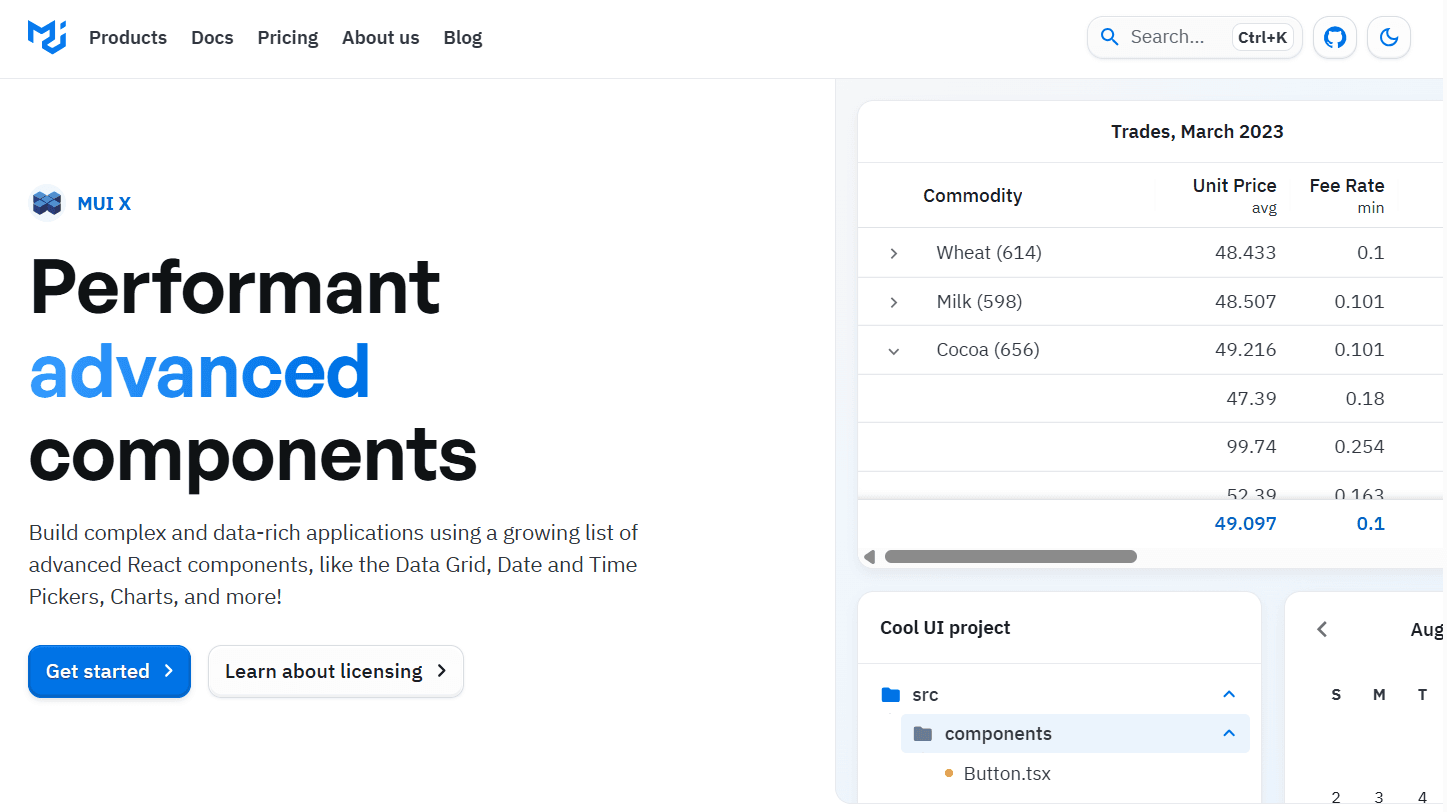Click the src folder icon
The width and height of the screenshot is (1447, 812).
click(x=891, y=694)
